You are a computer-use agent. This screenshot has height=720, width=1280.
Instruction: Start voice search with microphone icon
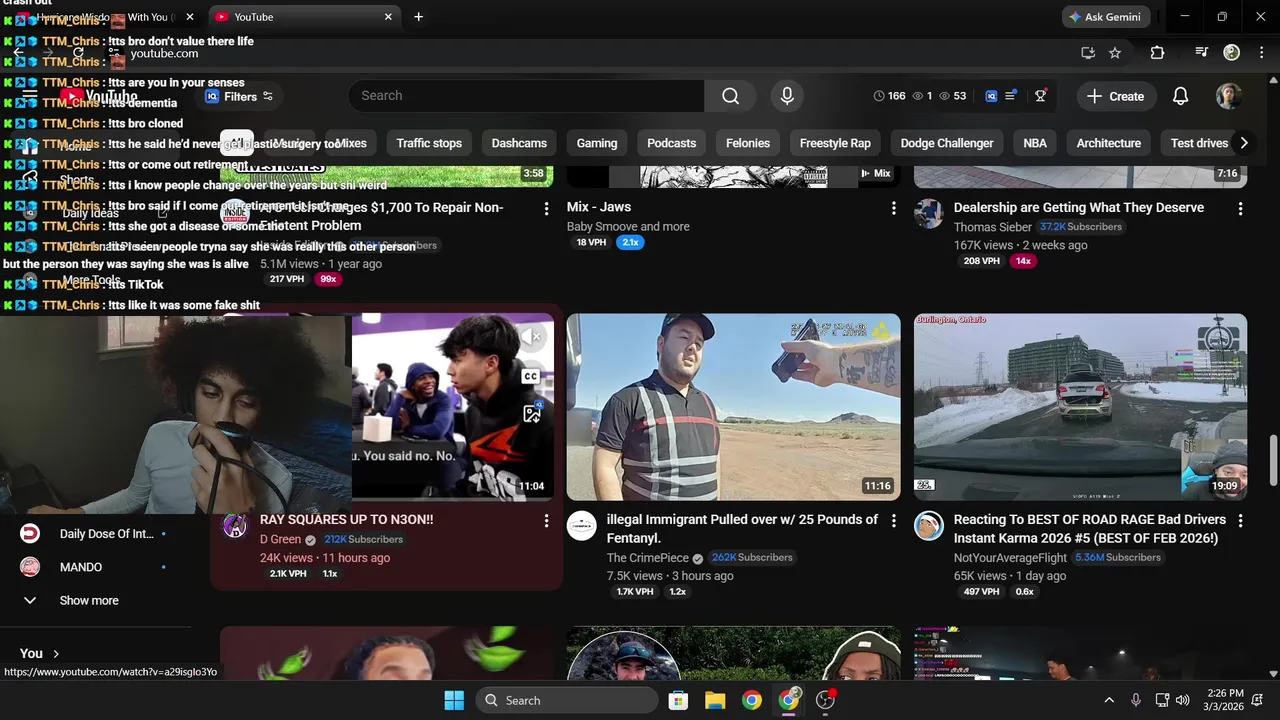[x=787, y=96]
